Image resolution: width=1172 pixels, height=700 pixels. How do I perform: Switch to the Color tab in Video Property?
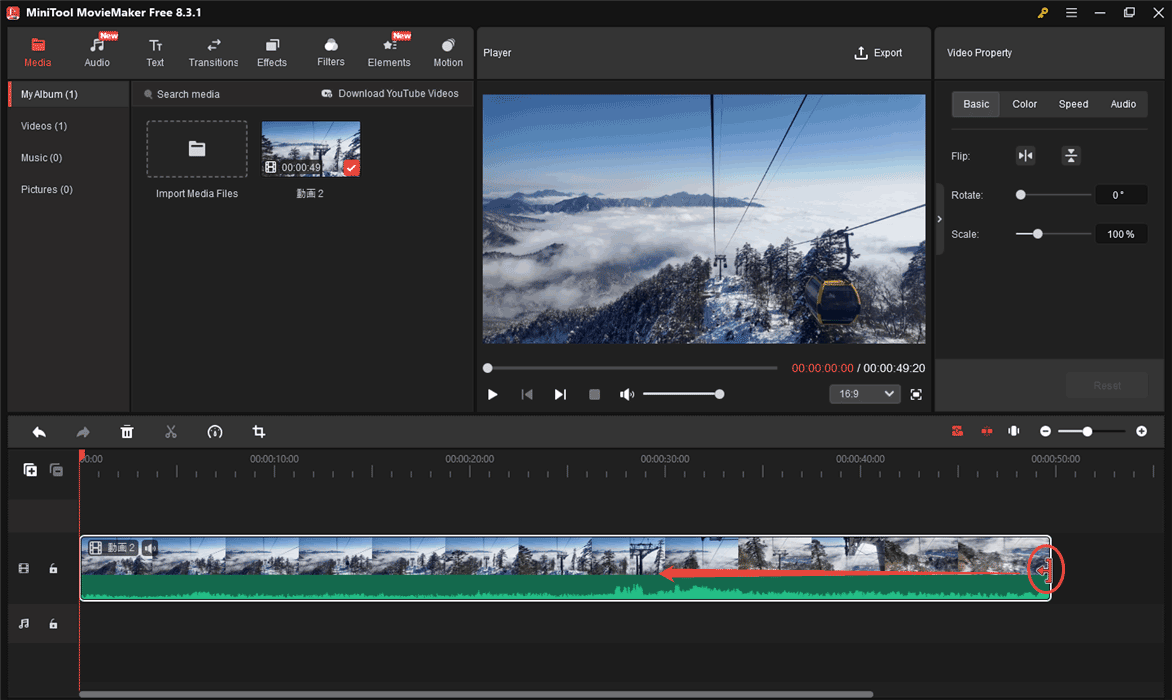tap(1024, 103)
